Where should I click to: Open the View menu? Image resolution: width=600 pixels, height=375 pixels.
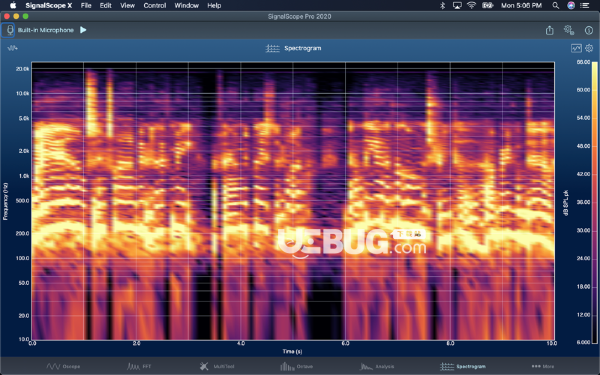click(x=127, y=5)
